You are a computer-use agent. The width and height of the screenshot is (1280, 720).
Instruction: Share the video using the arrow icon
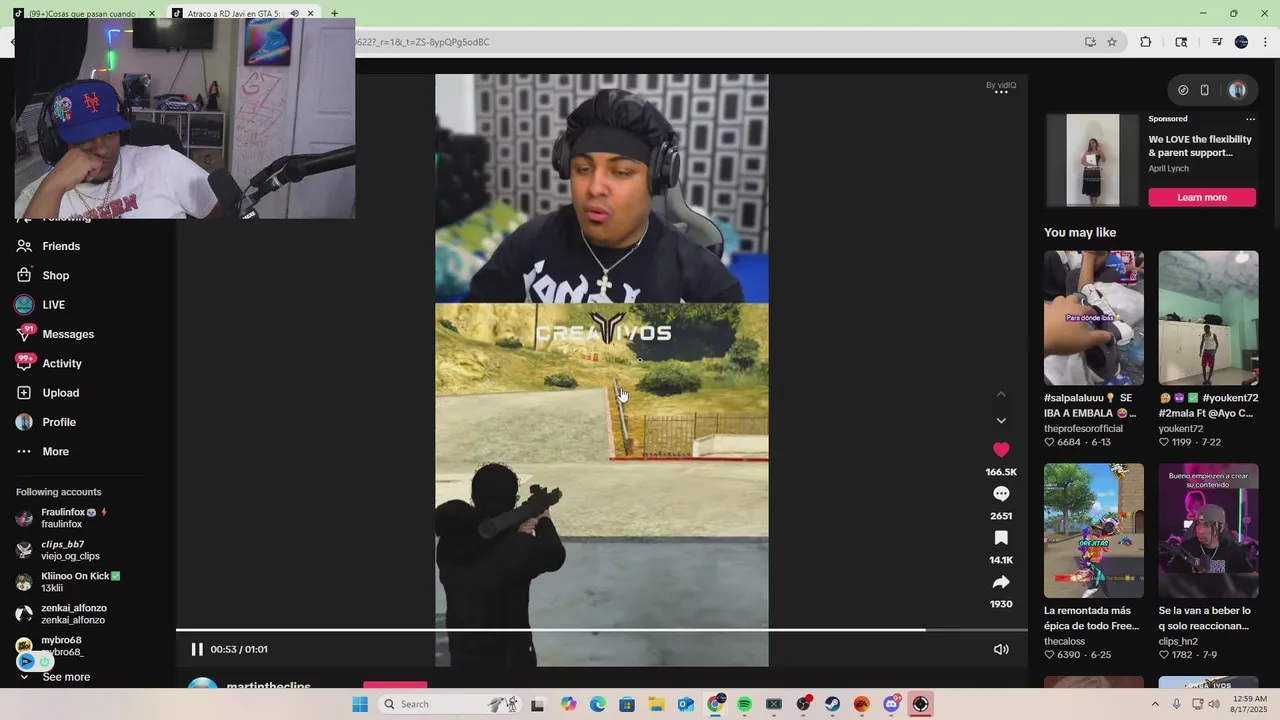coord(1001,582)
